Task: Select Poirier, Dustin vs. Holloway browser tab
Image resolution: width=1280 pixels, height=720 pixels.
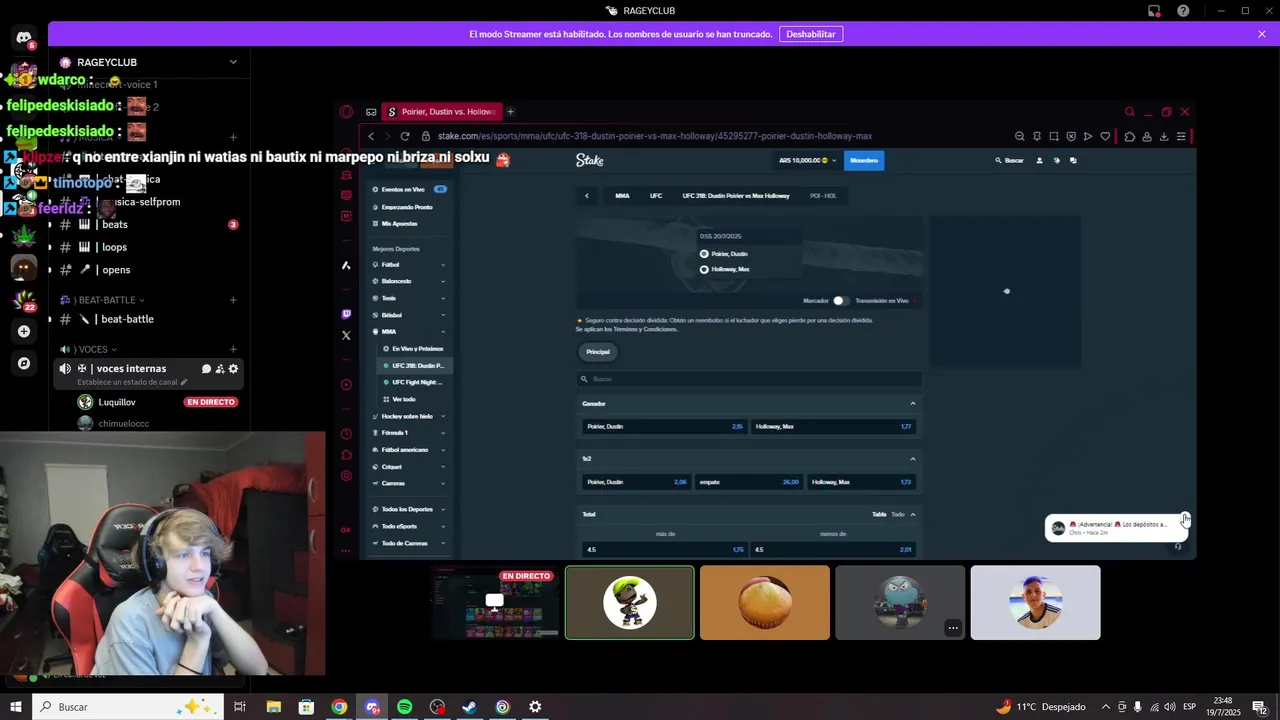Action: [441, 112]
